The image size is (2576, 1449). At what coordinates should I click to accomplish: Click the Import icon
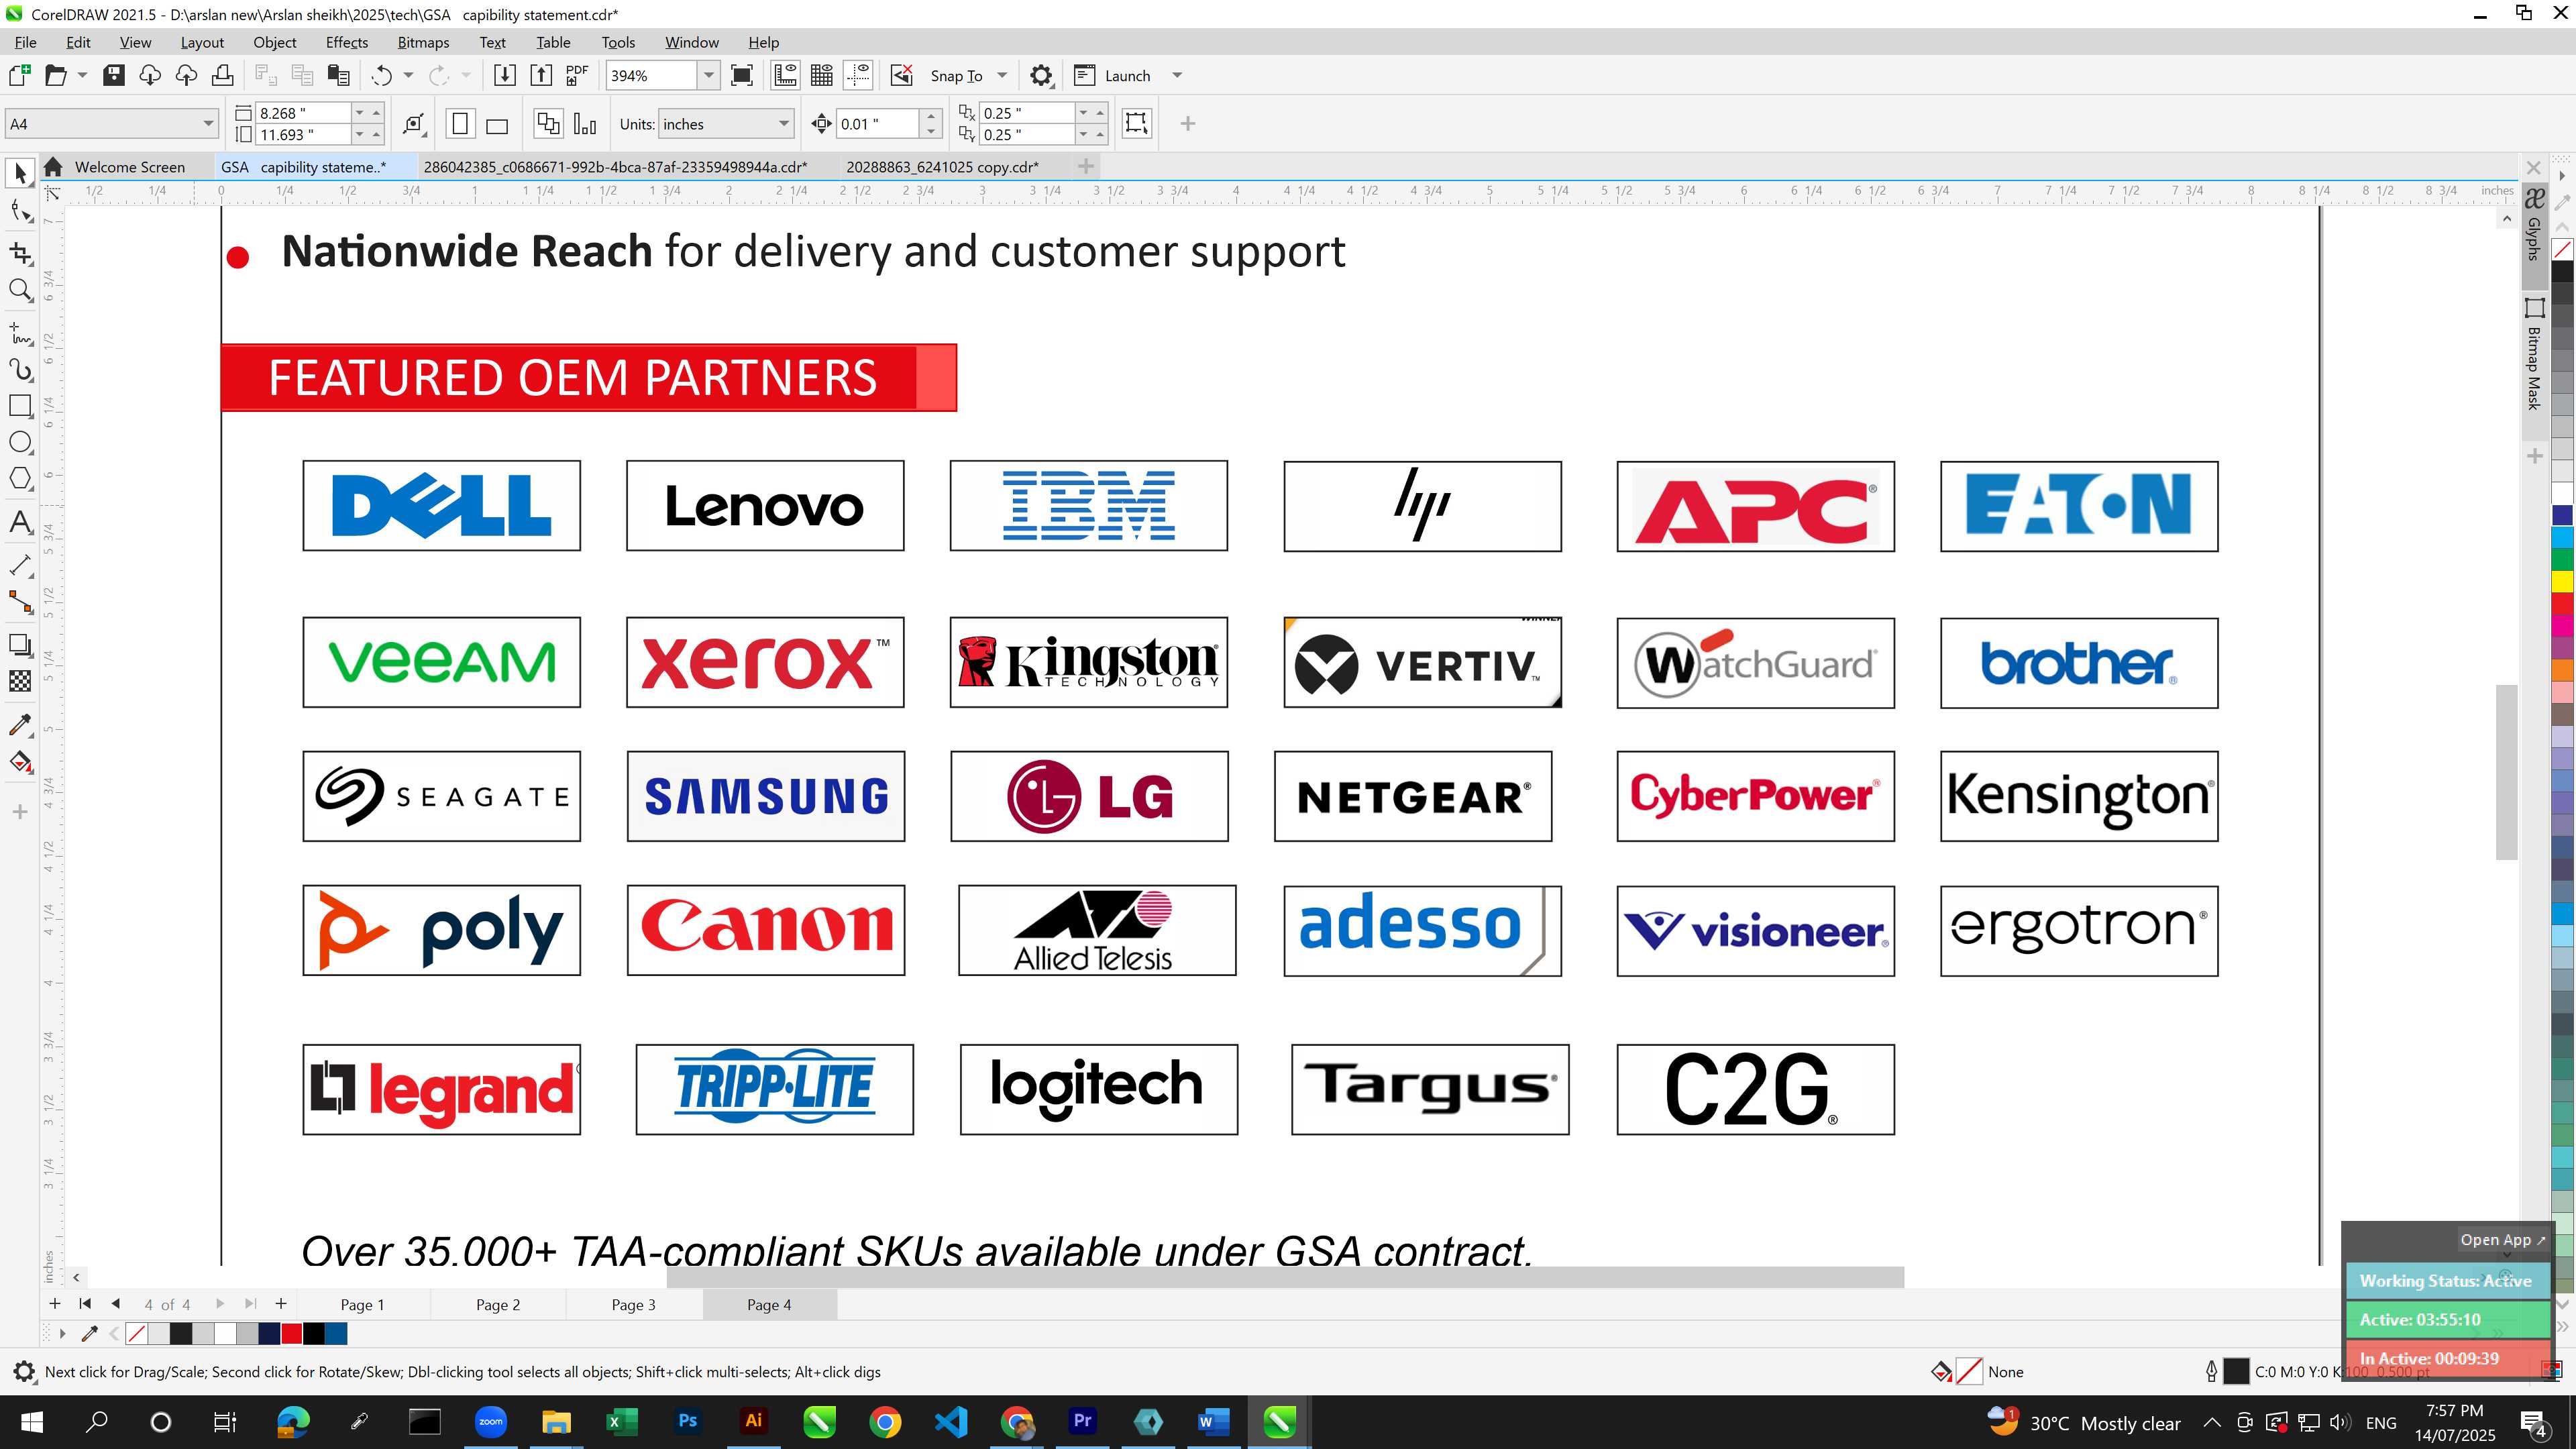pyautogui.click(x=505, y=75)
